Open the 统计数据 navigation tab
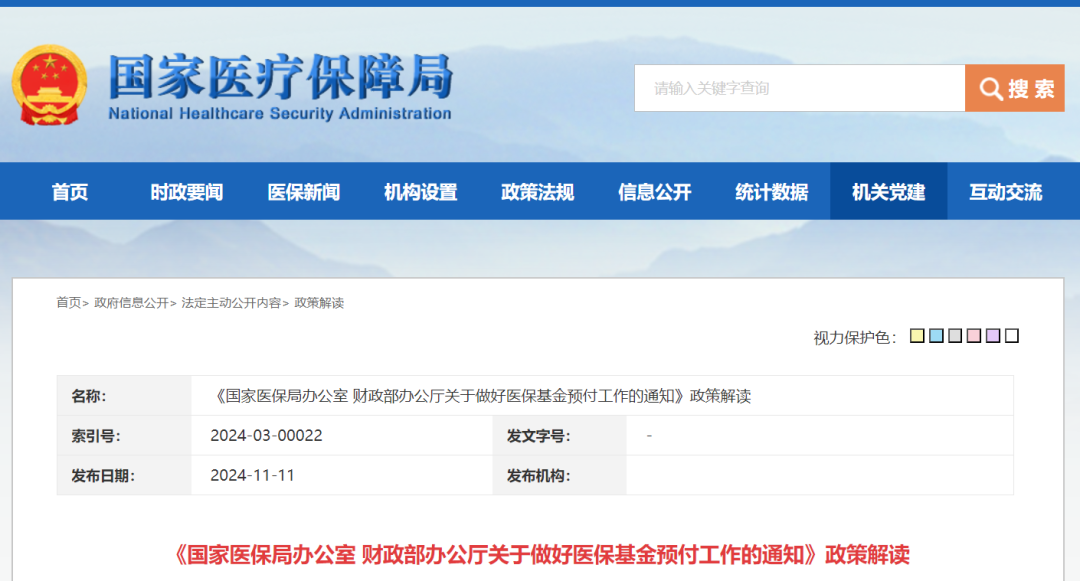The width and height of the screenshot is (1080, 581). [x=772, y=192]
